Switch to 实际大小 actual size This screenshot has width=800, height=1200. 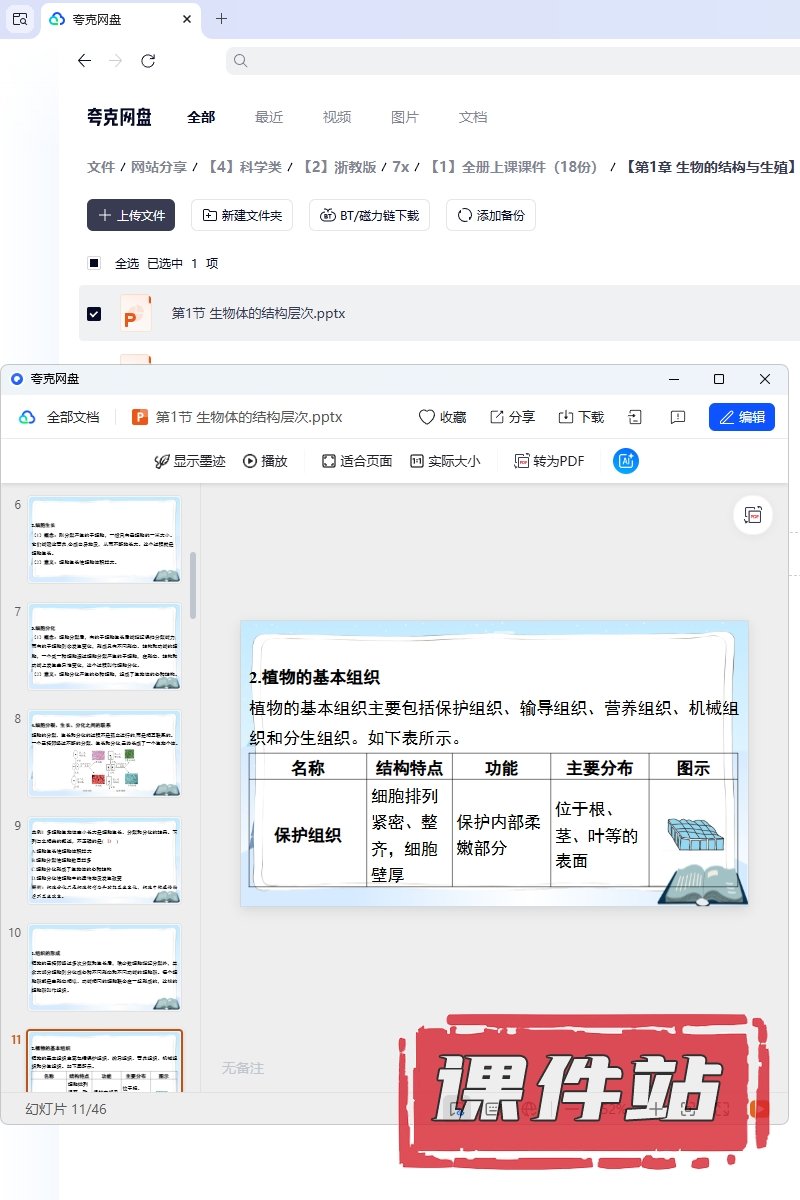[417, 461]
